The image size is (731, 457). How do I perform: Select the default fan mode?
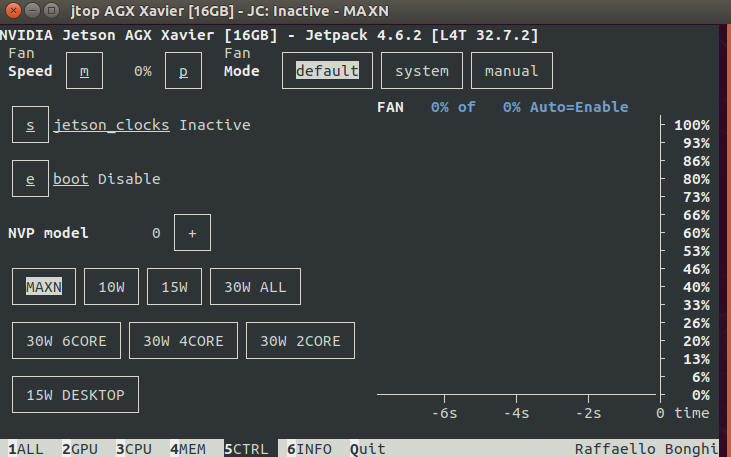pos(327,71)
